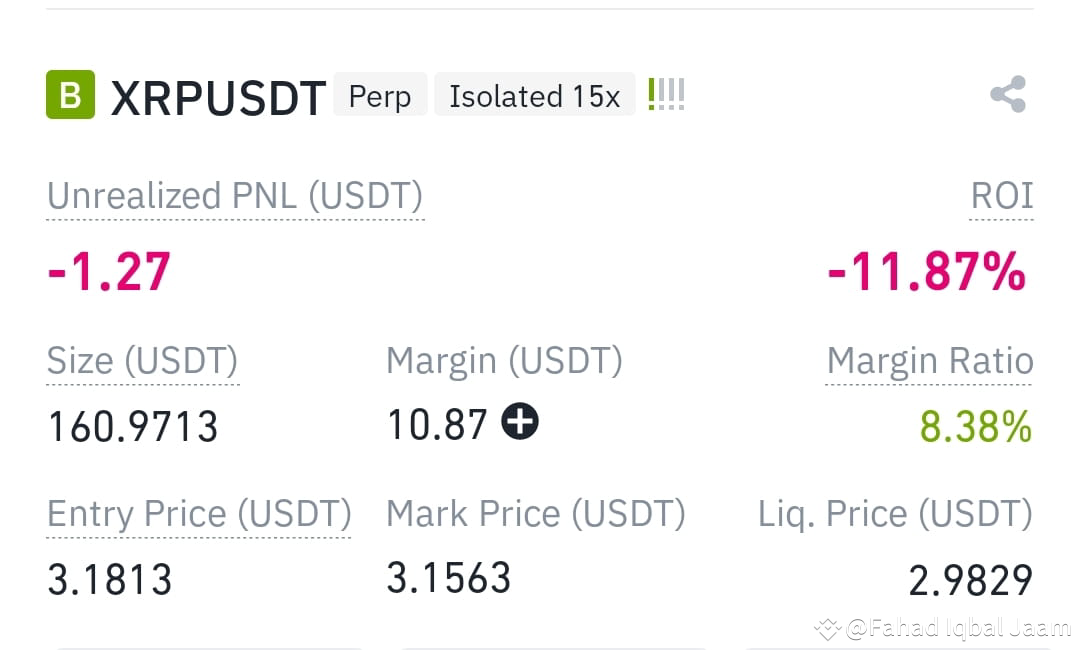Open Margin Ratio info label
Screen dimensions: 1080x650
coord(930,361)
